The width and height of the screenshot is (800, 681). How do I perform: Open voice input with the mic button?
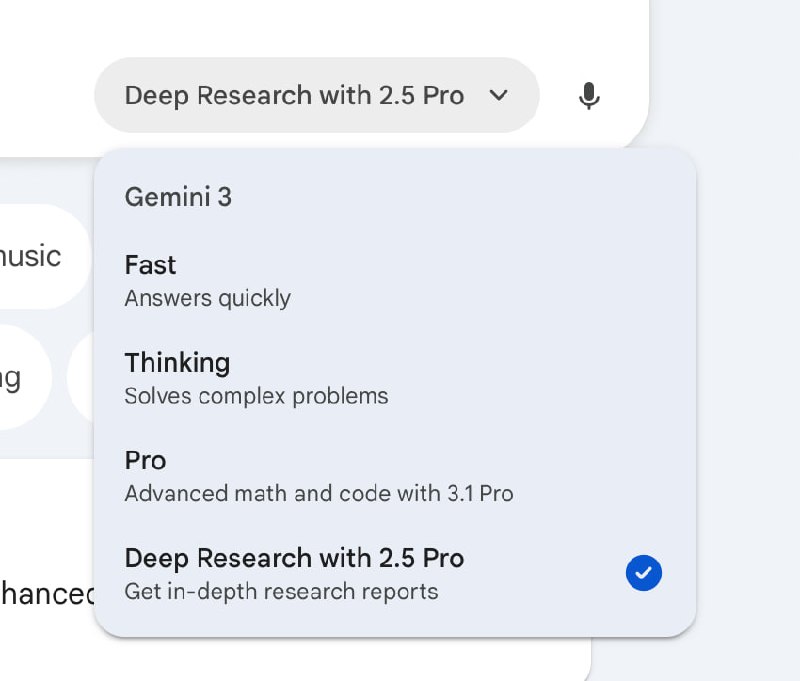tap(589, 95)
